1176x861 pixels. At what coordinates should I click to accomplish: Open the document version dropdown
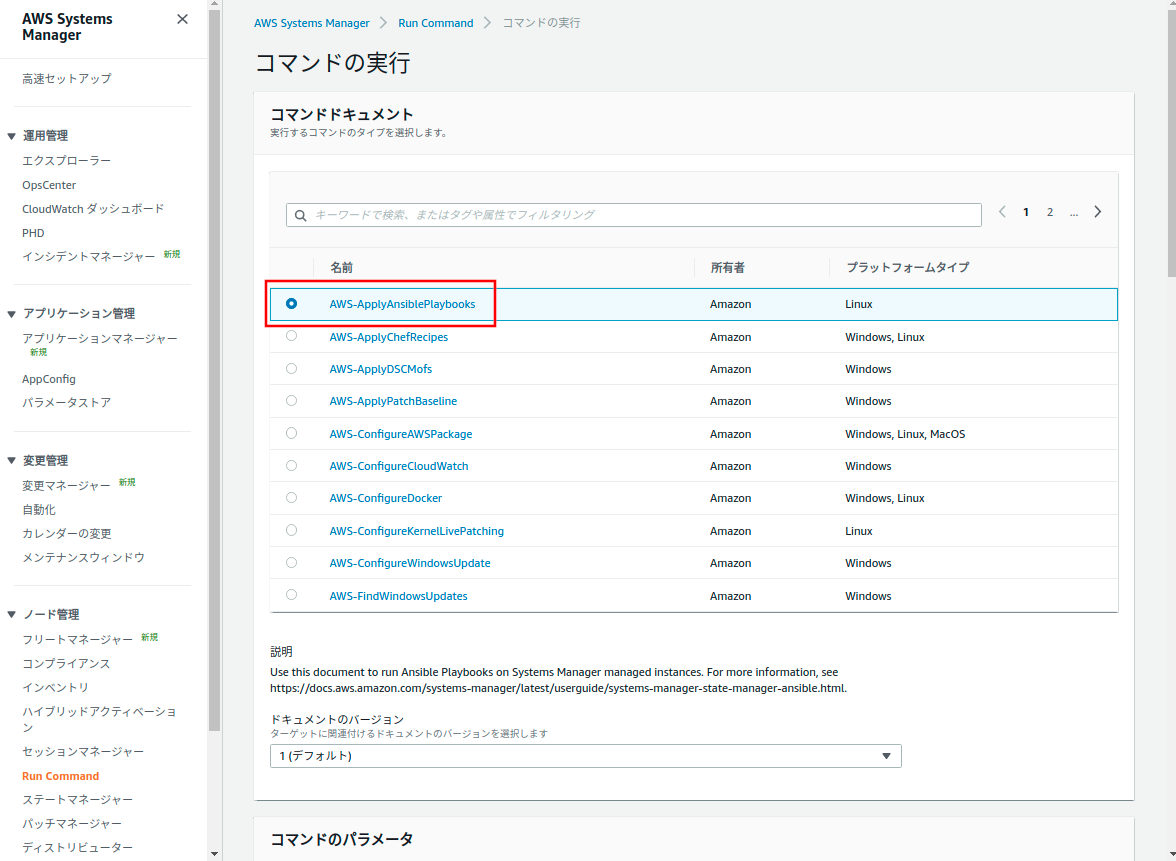pos(585,756)
